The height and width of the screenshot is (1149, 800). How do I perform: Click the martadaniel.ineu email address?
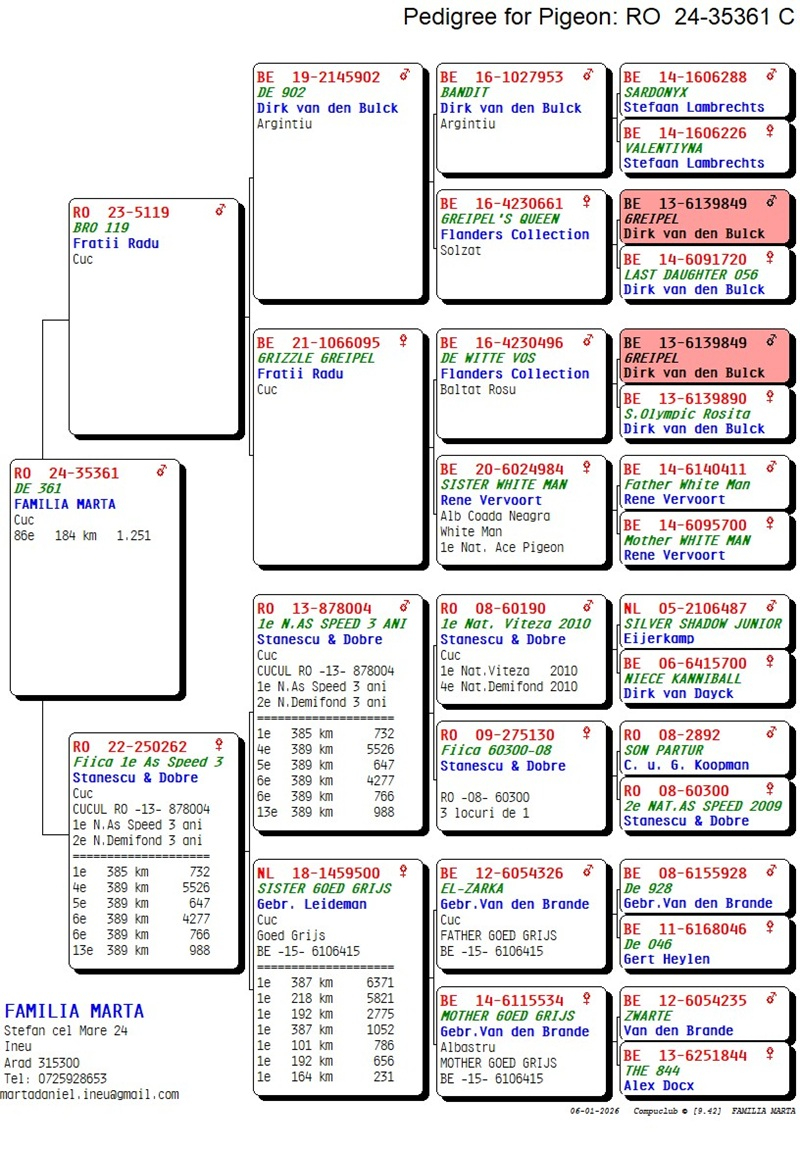pos(90,1094)
